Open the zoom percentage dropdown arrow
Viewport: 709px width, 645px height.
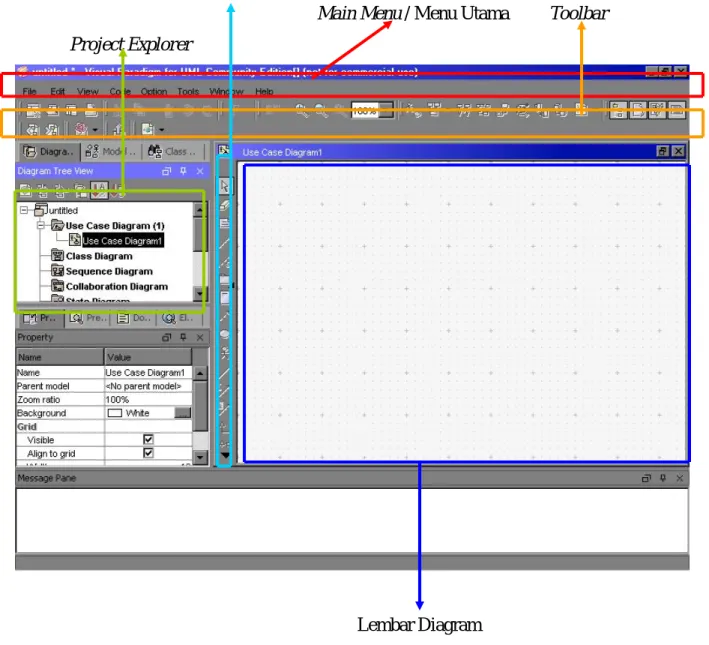385,111
